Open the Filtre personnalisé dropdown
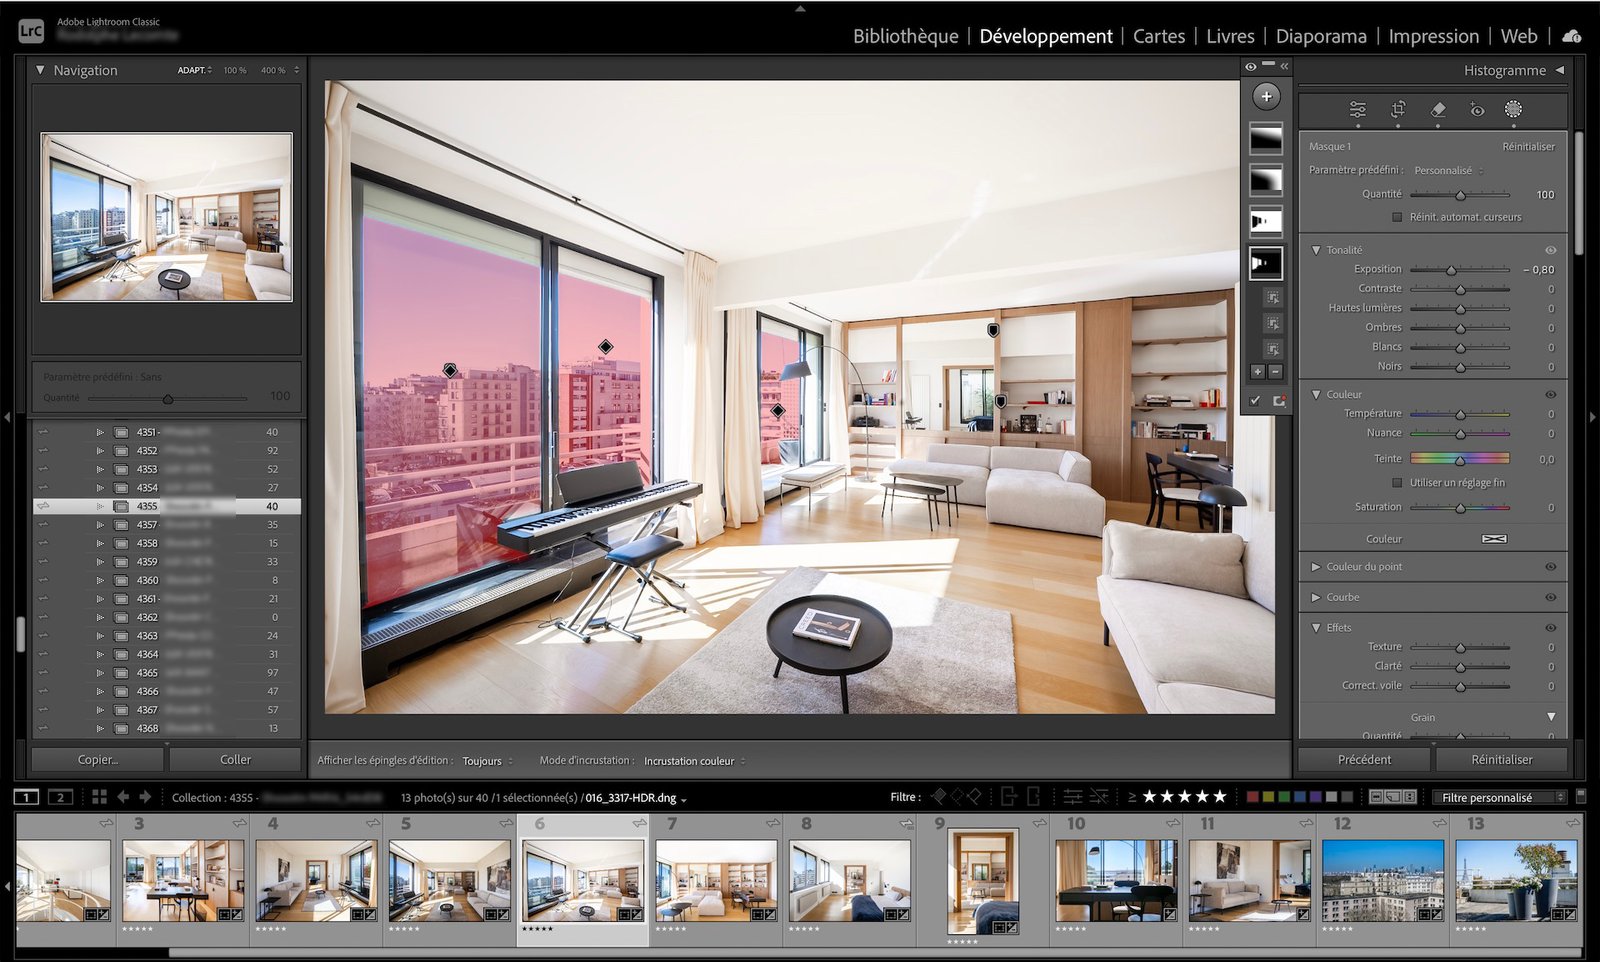1600x962 pixels. pos(1498,797)
